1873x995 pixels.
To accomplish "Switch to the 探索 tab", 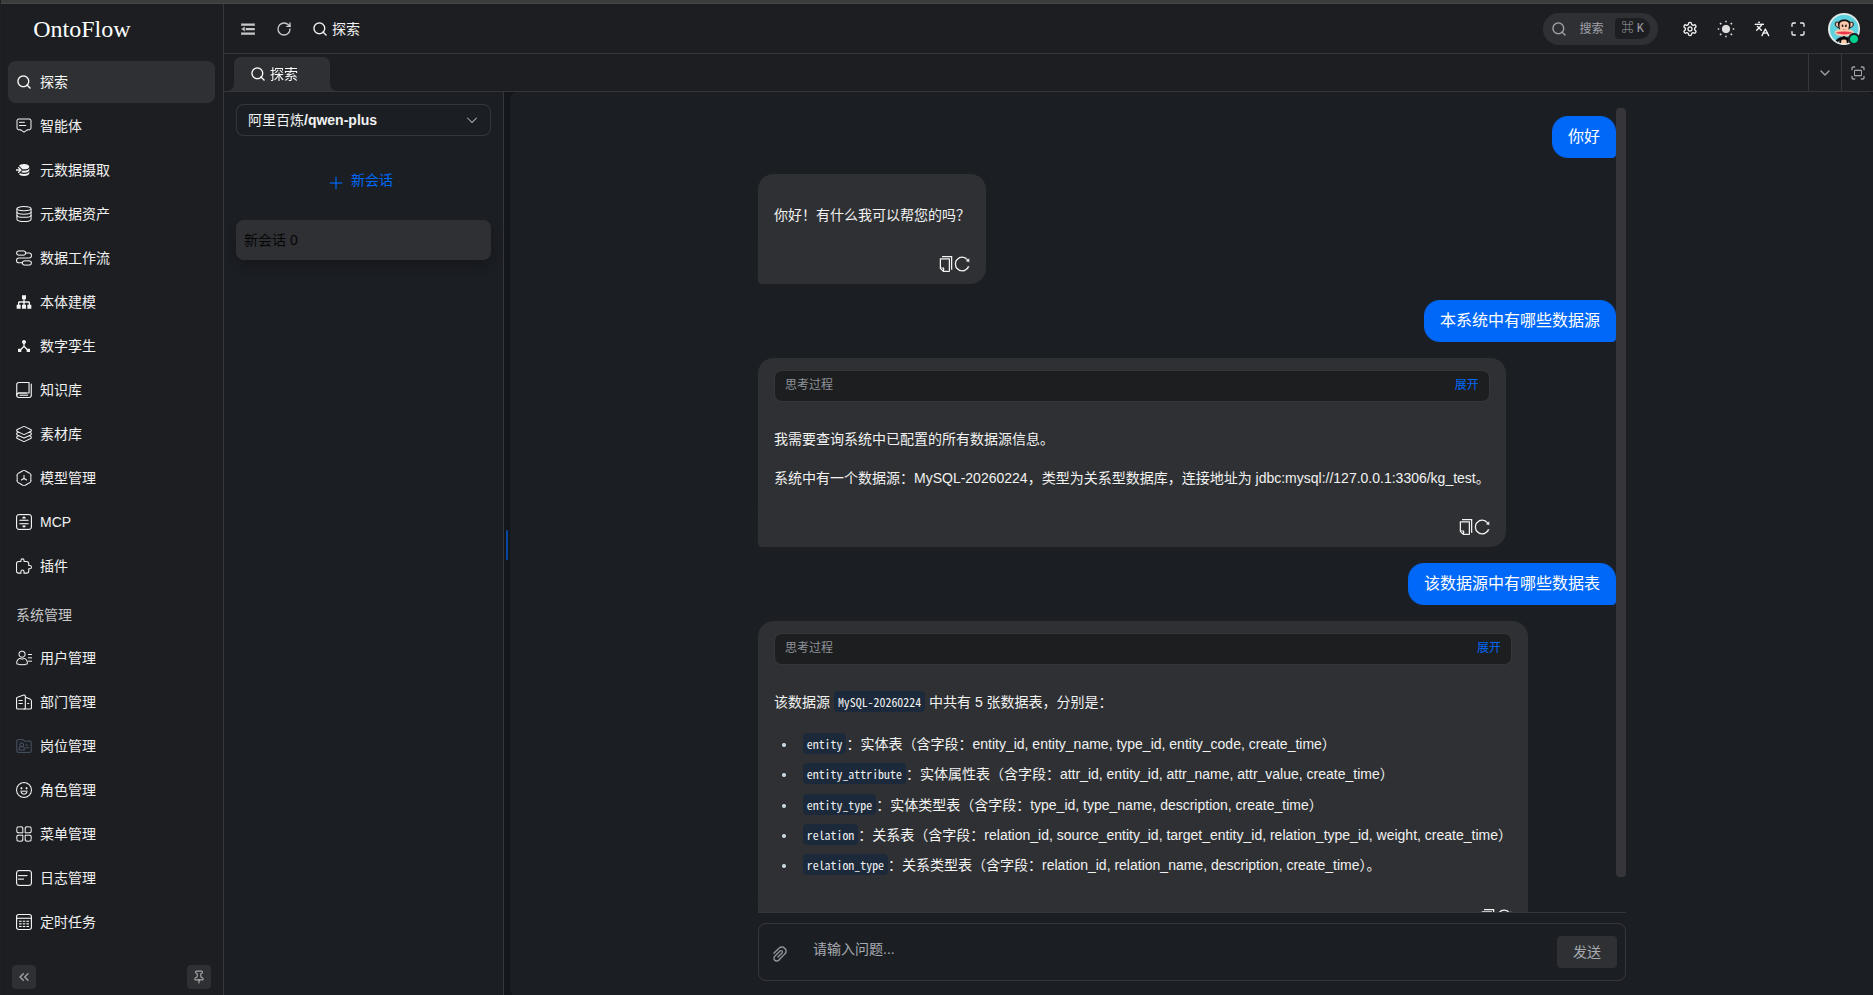I will (x=281, y=73).
